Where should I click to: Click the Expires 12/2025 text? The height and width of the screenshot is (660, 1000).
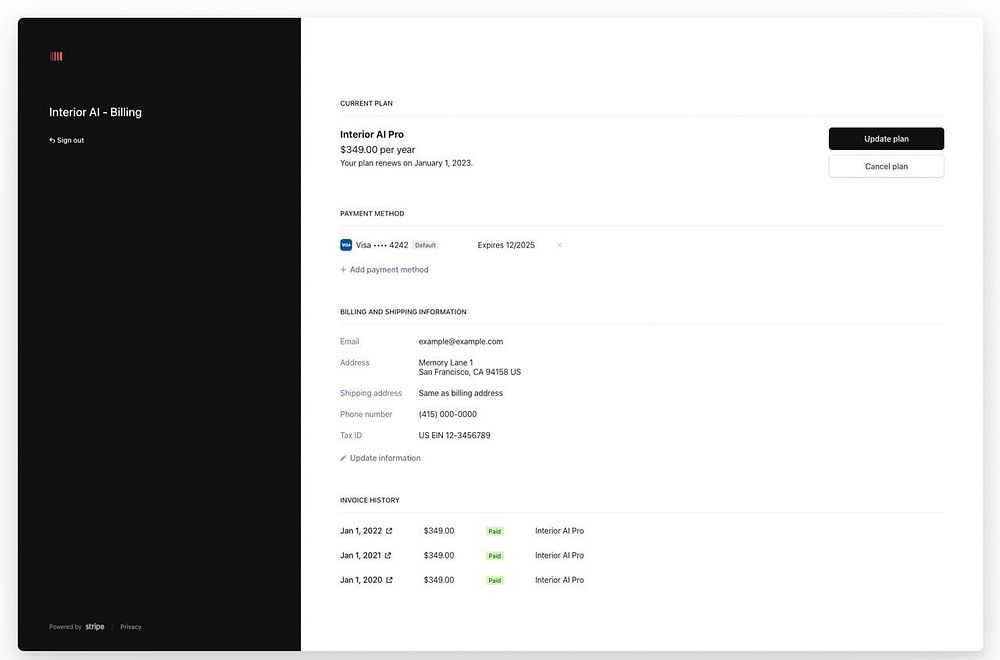click(506, 245)
